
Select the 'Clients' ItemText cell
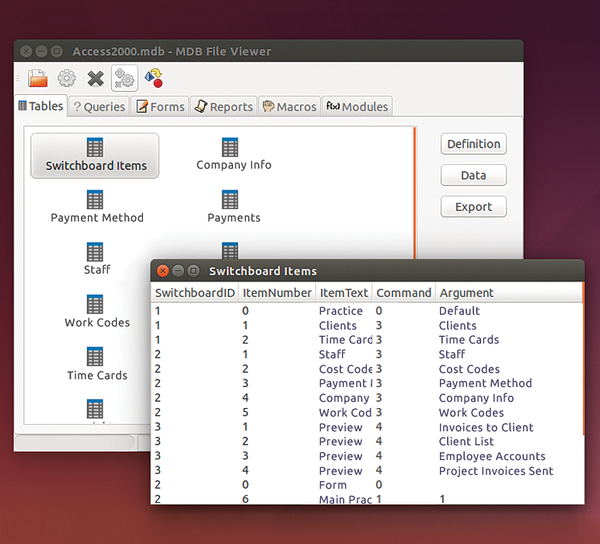338,326
